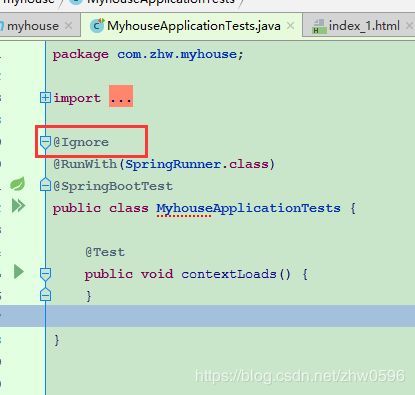This screenshot has width=415, height=395.
Task: Click the package keyword
Action: [x=81, y=54]
